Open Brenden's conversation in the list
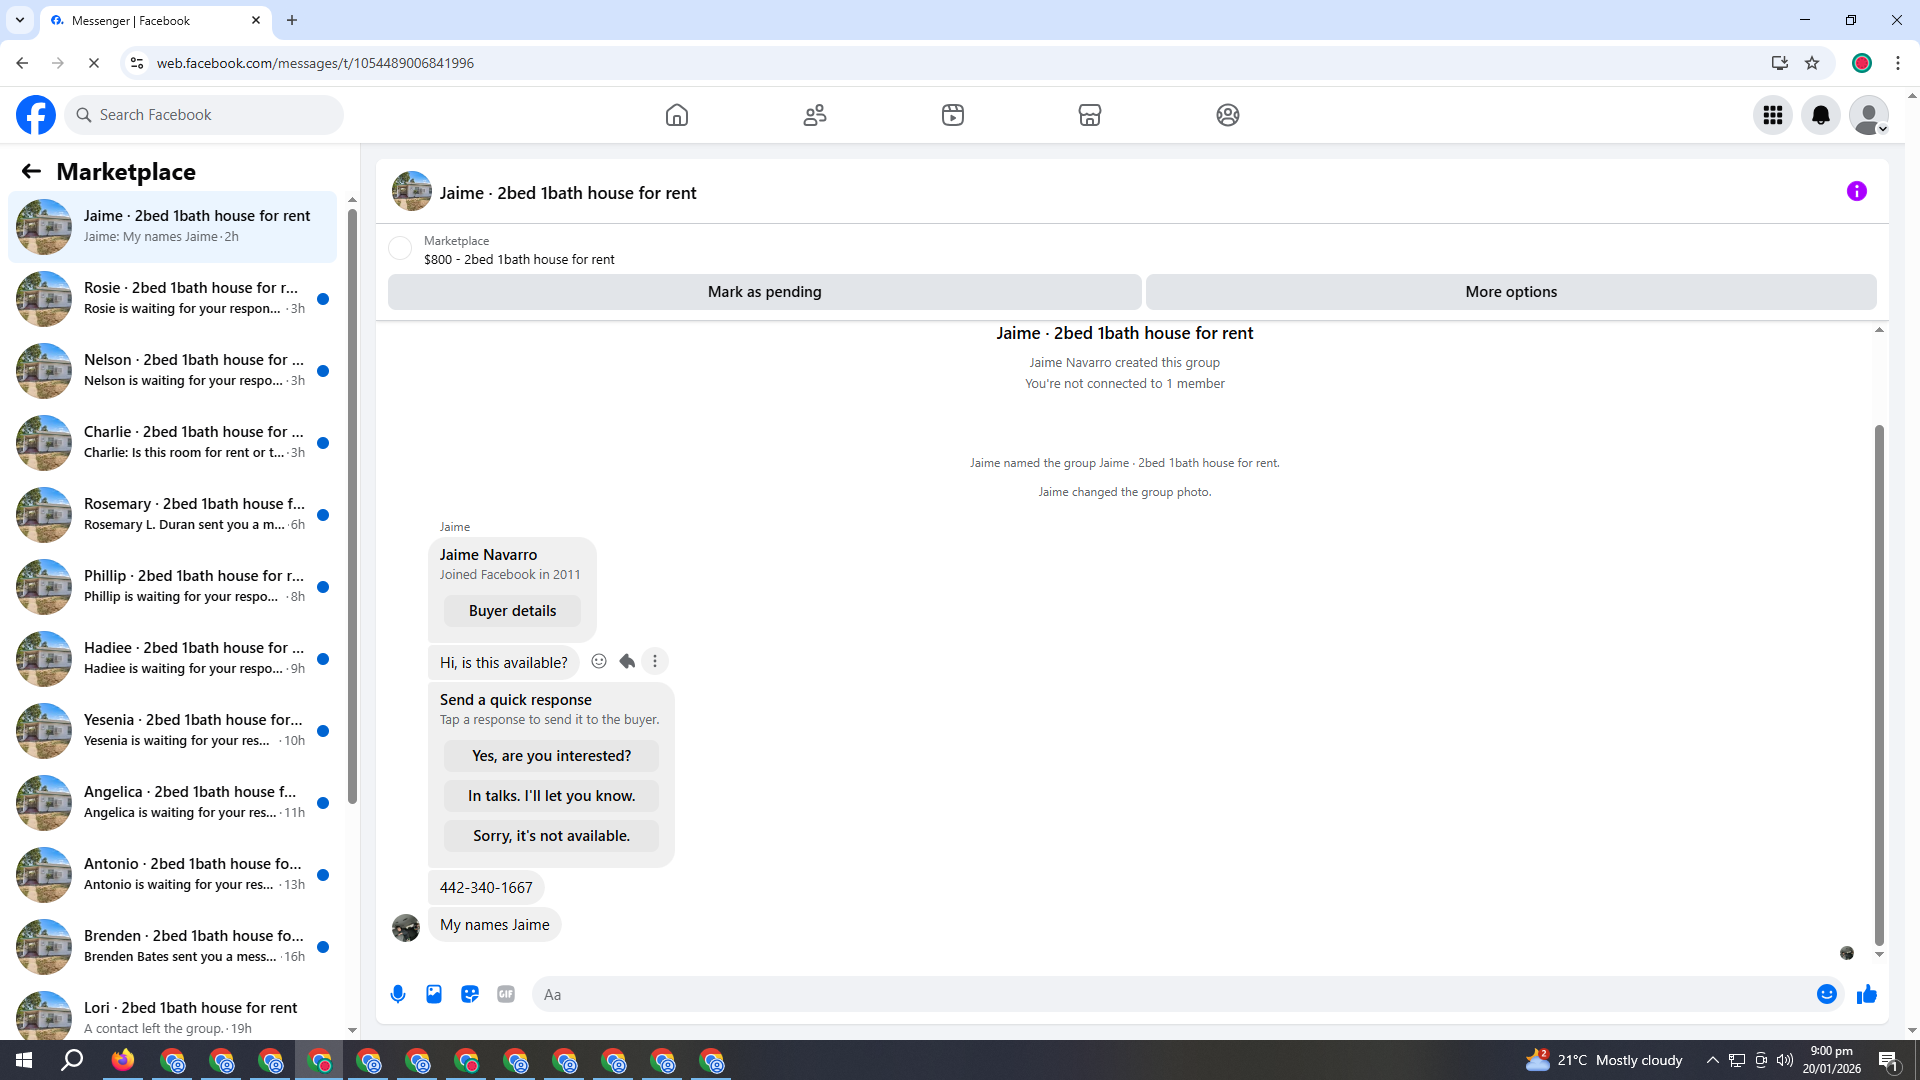Screen dimensions: 1920x1080 pos(173,947)
